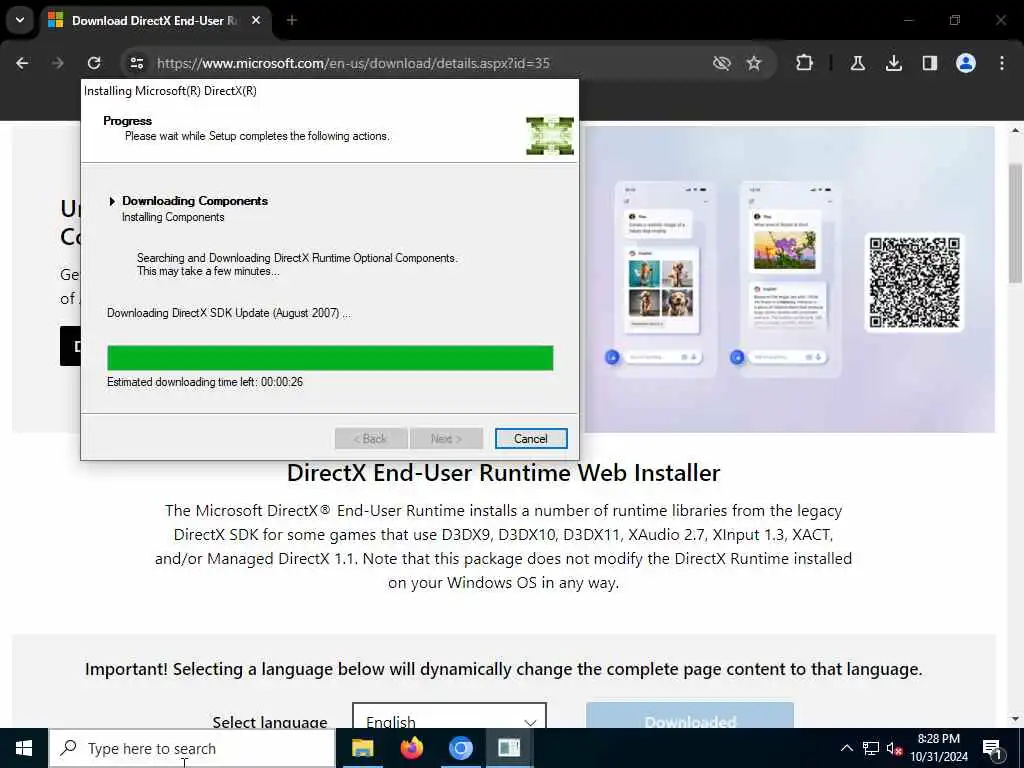Screen dimensions: 1024x768
Task: Toggle the browser side panel
Action: point(929,63)
